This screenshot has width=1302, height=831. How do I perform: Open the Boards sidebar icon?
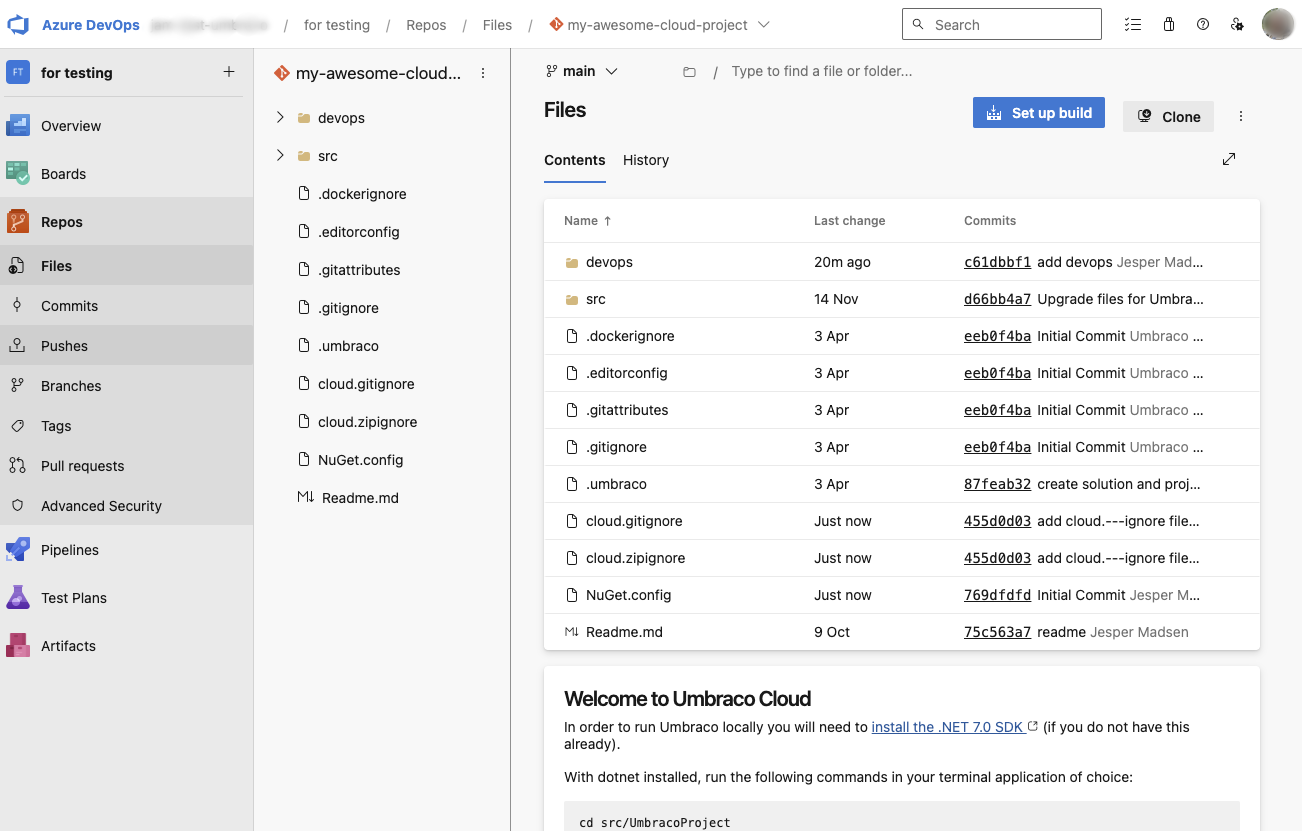[x=18, y=174]
